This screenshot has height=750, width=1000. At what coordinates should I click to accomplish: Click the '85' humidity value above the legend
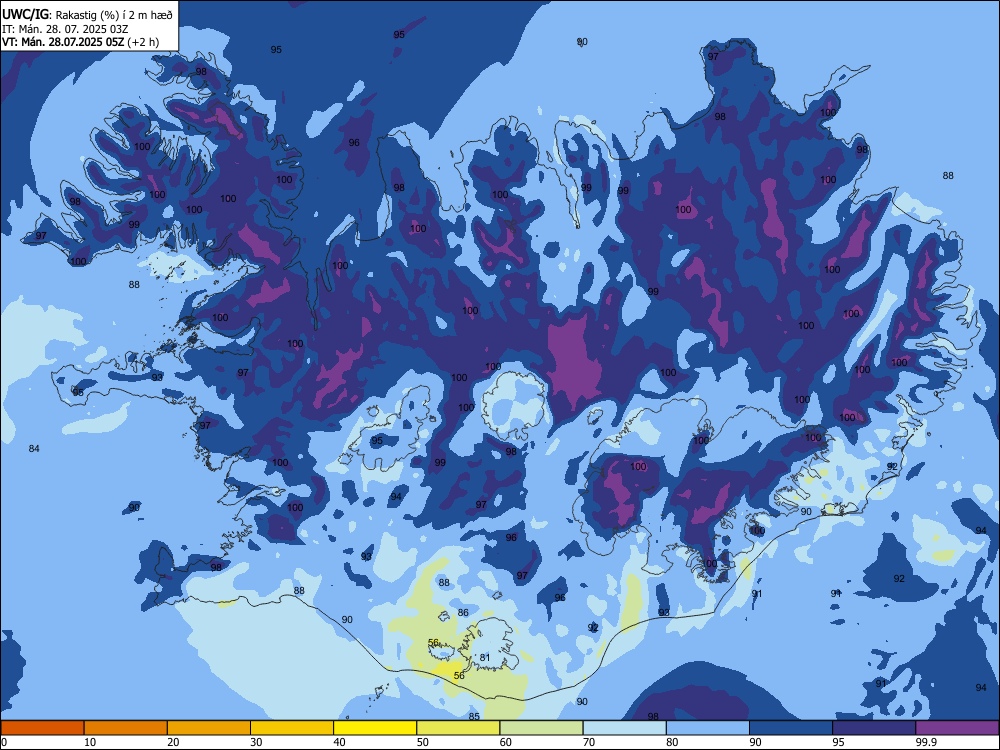(474, 716)
